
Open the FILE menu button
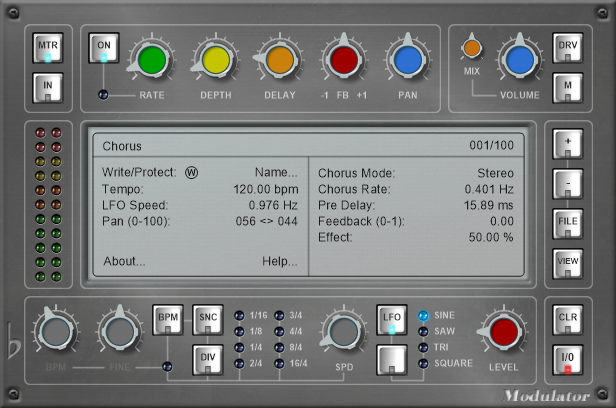click(x=566, y=221)
